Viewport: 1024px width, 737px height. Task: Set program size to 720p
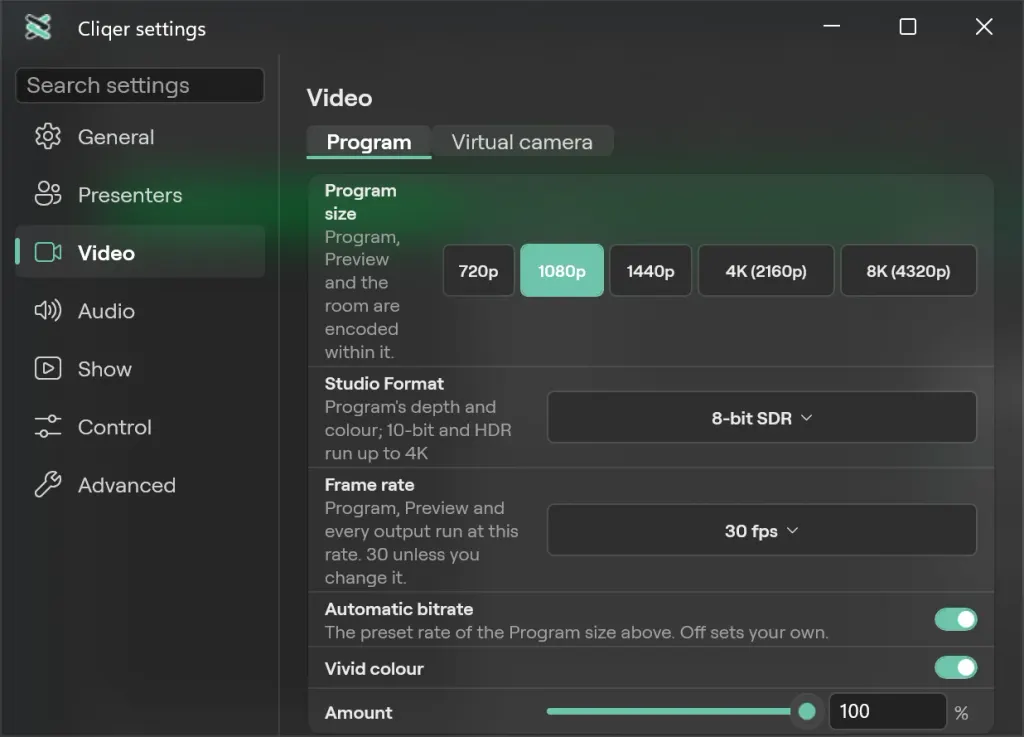click(478, 271)
